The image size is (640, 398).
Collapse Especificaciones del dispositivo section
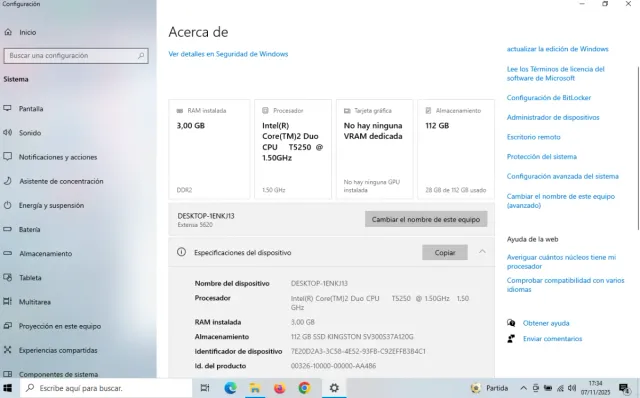click(482, 252)
